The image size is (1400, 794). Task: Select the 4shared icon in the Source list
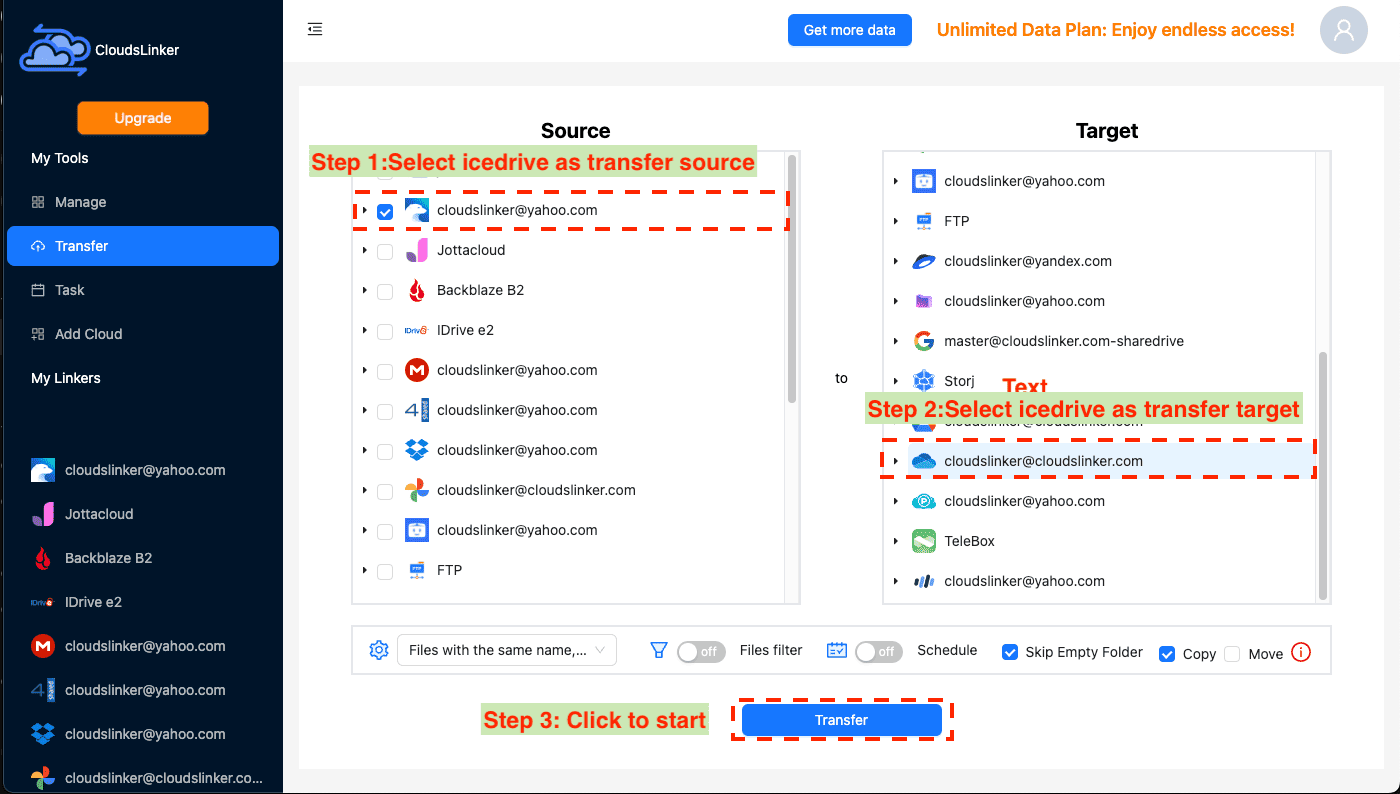[417, 410]
